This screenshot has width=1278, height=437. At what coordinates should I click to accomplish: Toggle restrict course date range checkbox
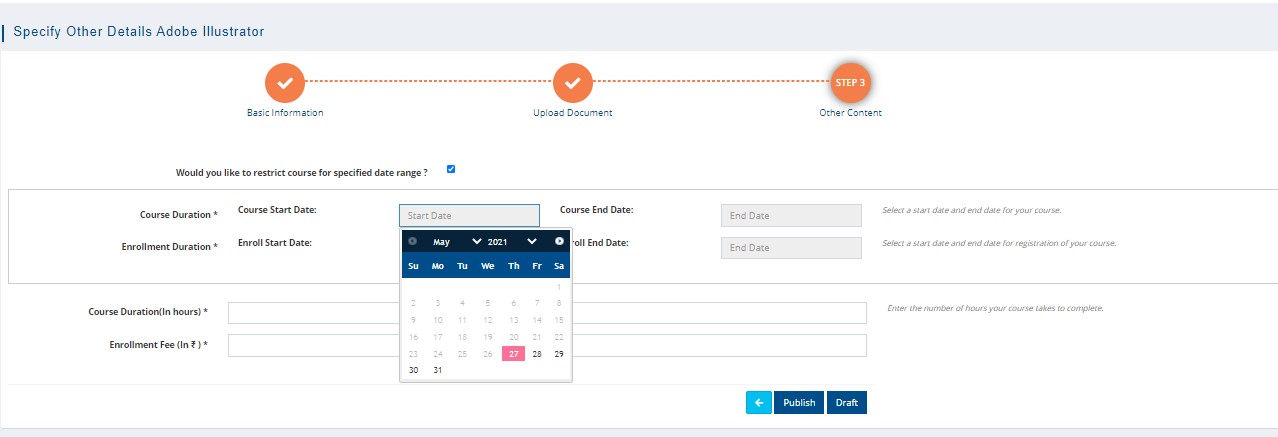tap(451, 169)
